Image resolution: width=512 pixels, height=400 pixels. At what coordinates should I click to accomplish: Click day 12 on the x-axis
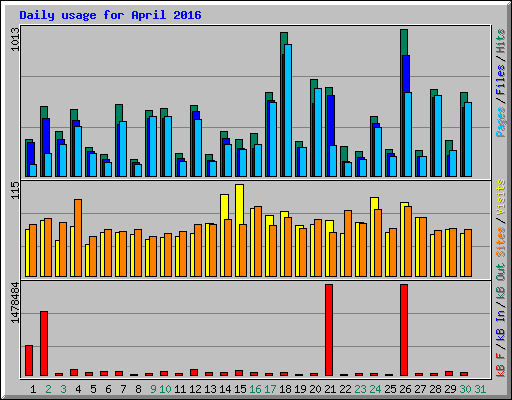click(x=195, y=389)
